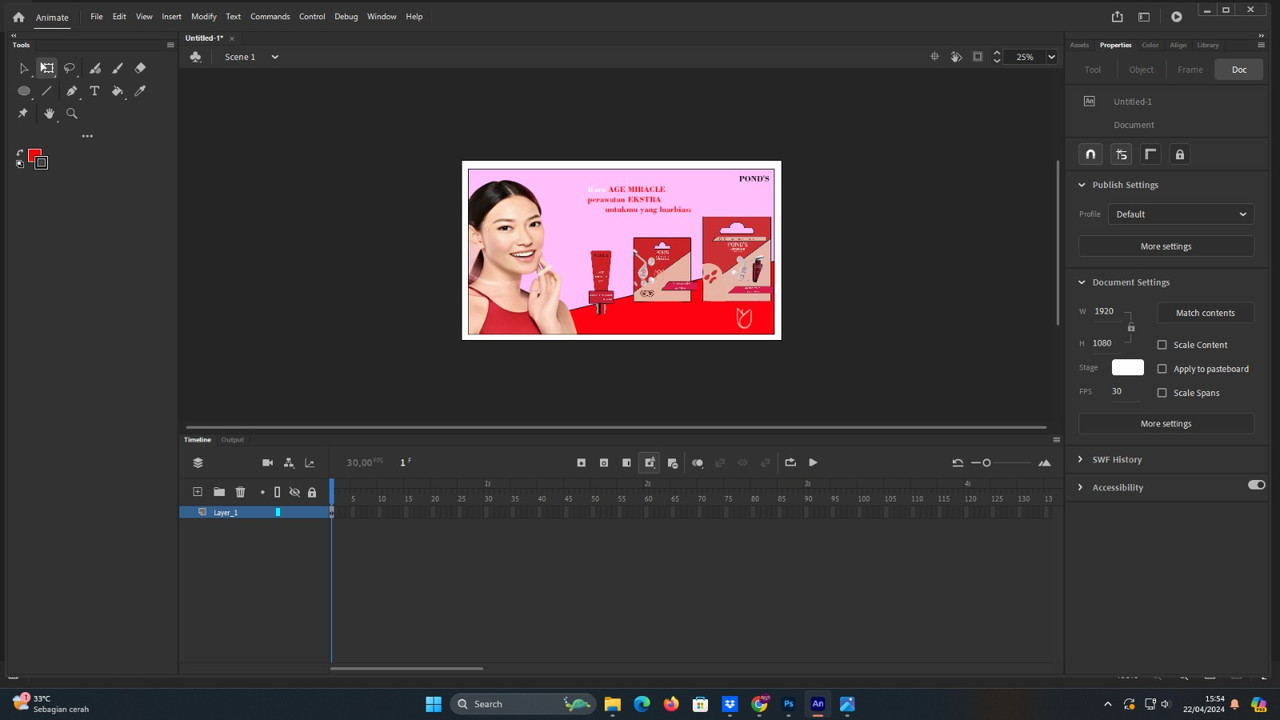1280x720 pixels.
Task: Select the Frame properties tab
Action: pos(1190,69)
